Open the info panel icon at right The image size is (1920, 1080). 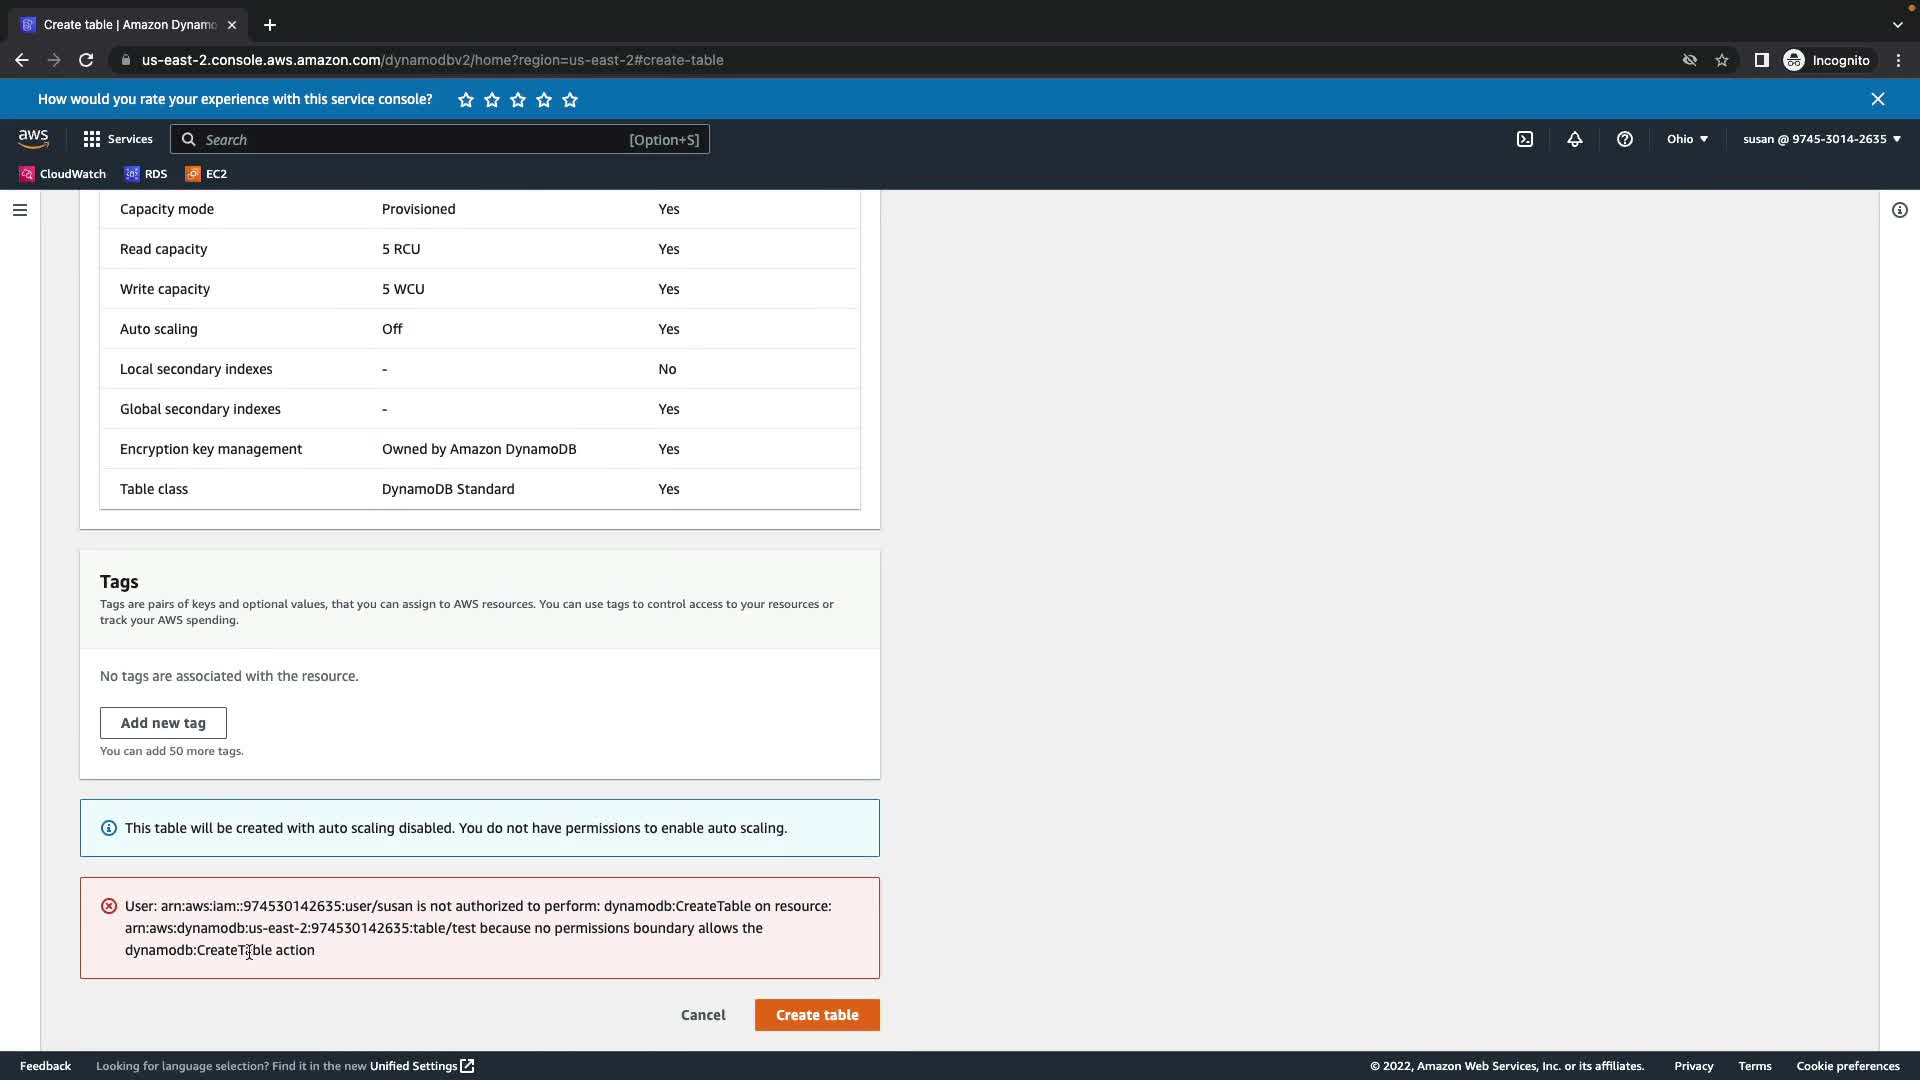(1899, 210)
